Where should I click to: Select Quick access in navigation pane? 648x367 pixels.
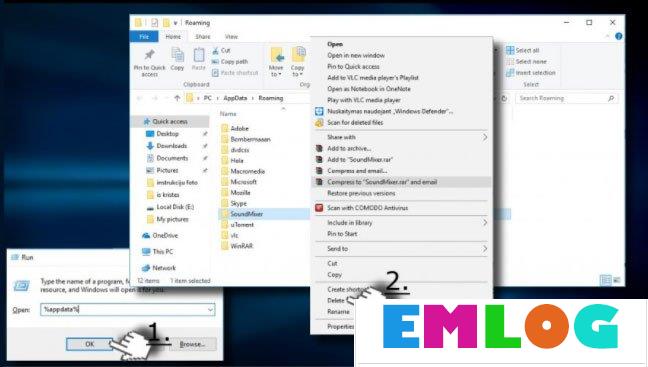(170, 121)
